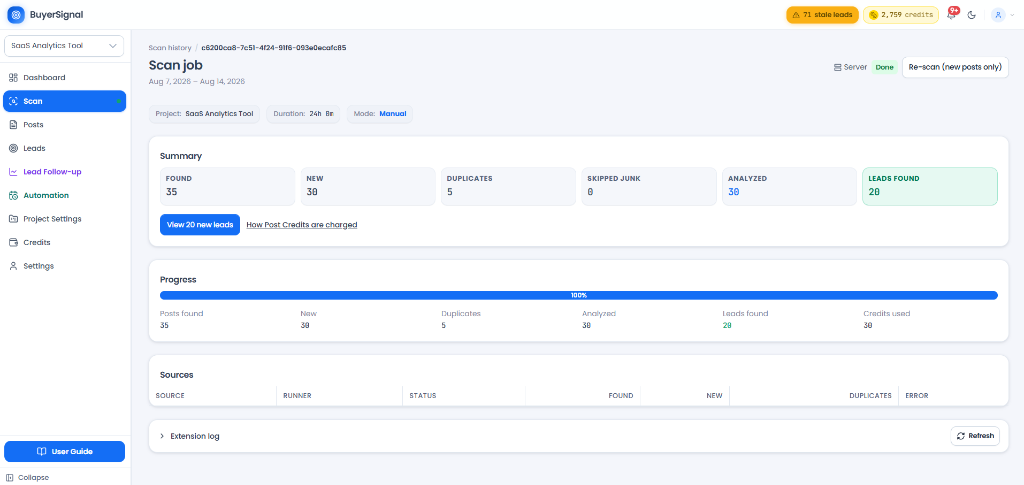Go to Dashboard in sidebar
1024x485 pixels.
[x=64, y=78]
